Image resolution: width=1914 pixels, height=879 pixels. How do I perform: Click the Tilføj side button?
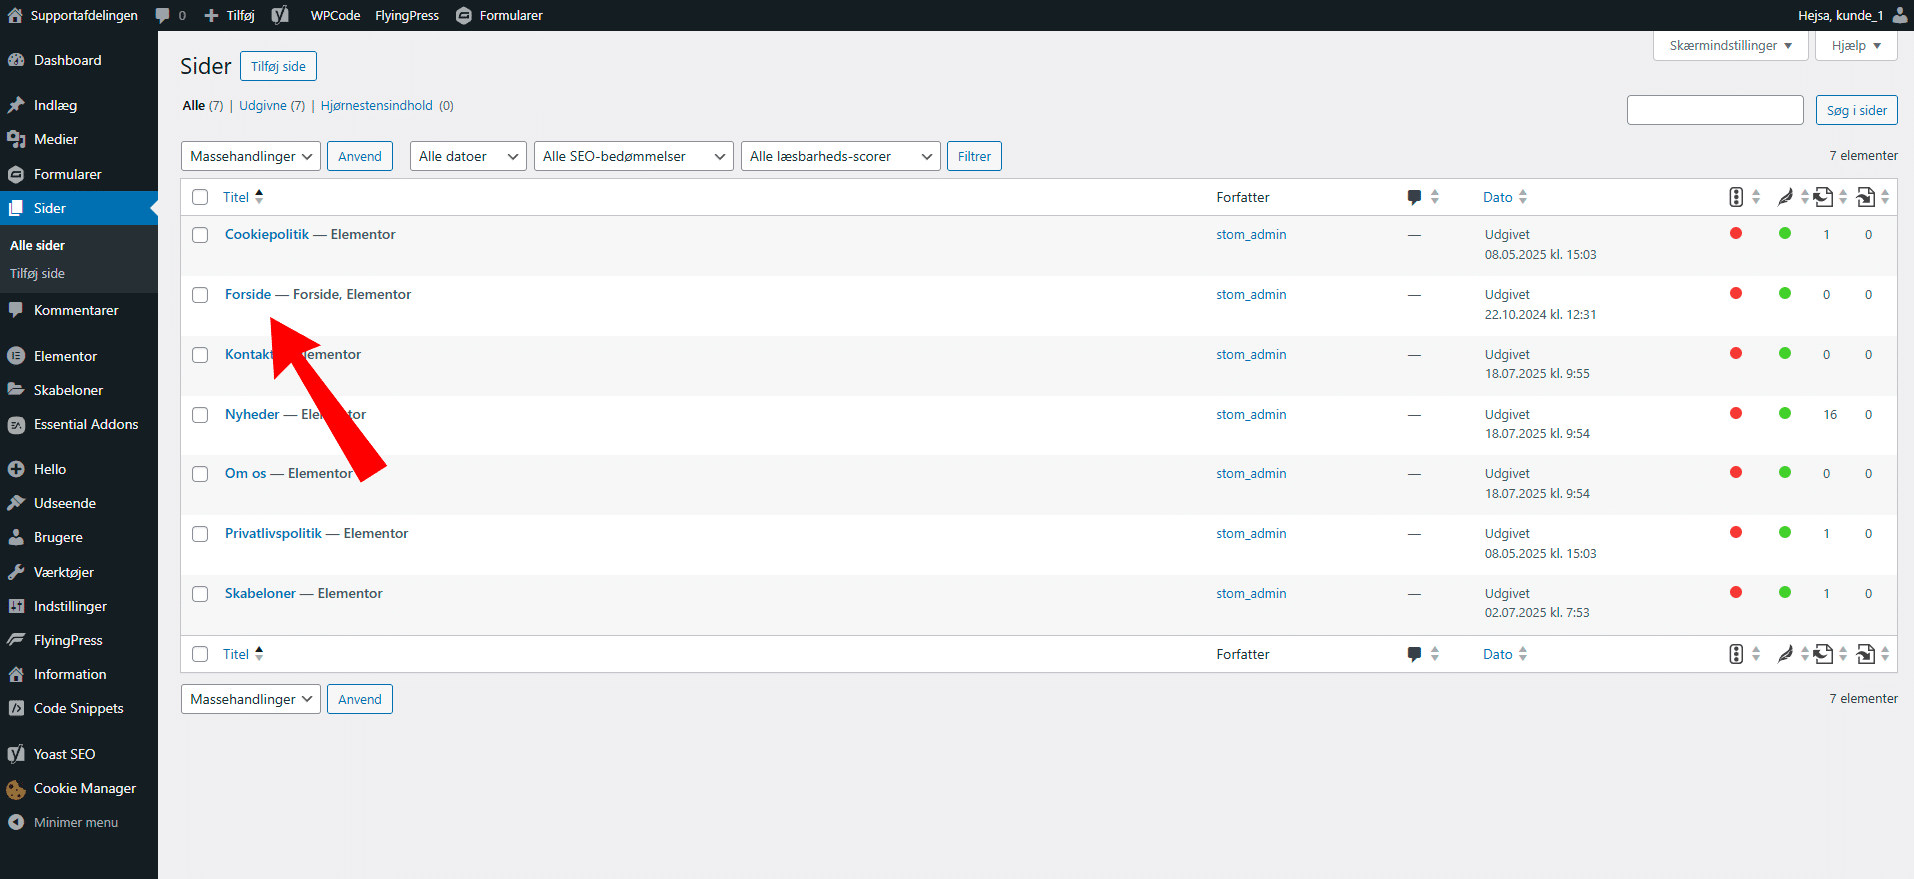[278, 66]
